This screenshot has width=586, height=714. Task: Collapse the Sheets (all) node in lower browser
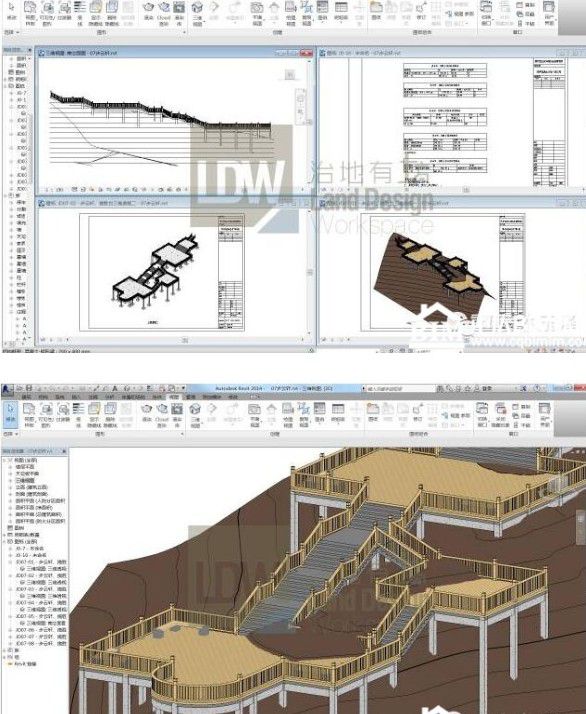click(5, 542)
